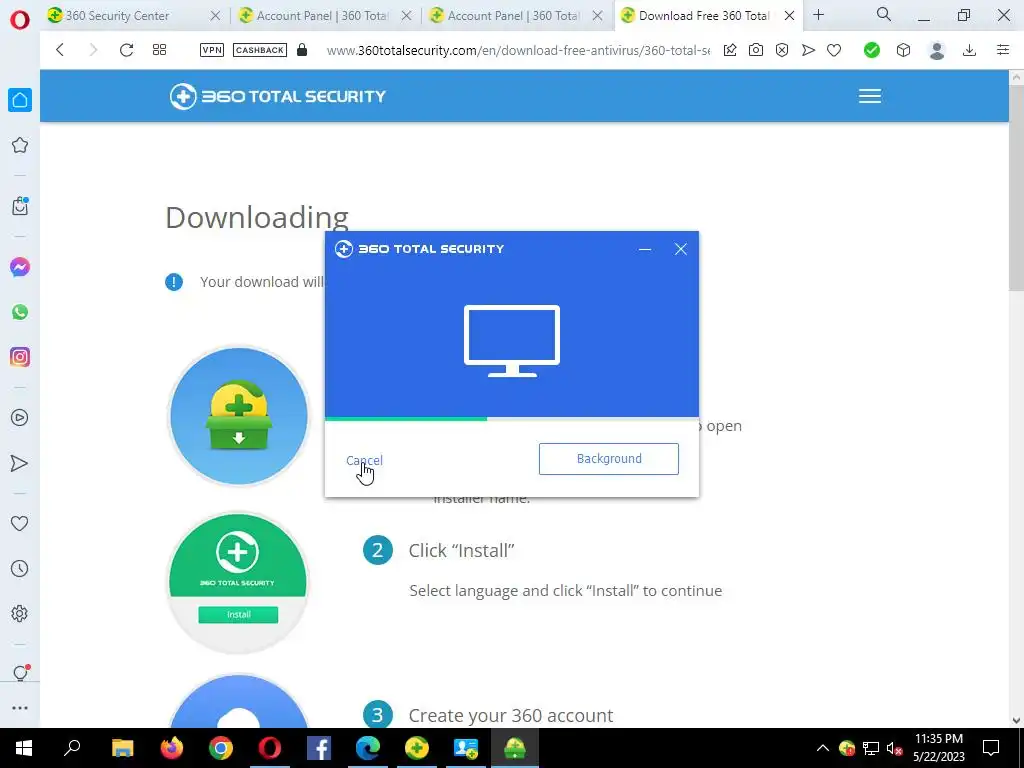Open taskbar search magnifier

click(x=72, y=748)
